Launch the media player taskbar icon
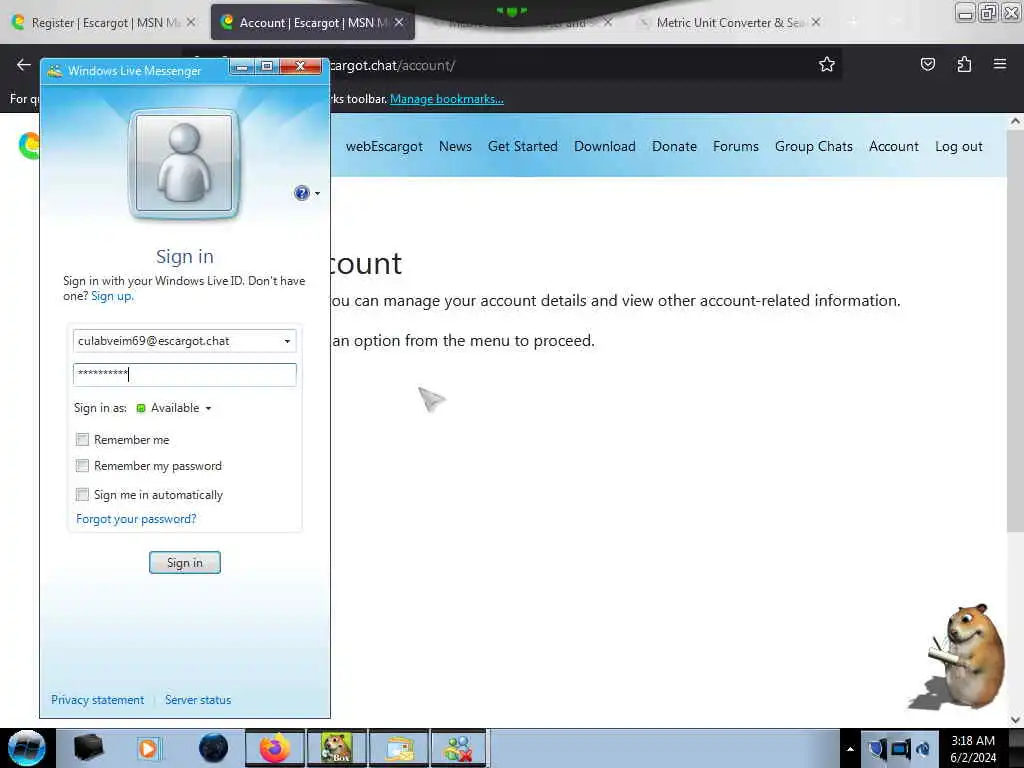 pyautogui.click(x=148, y=748)
